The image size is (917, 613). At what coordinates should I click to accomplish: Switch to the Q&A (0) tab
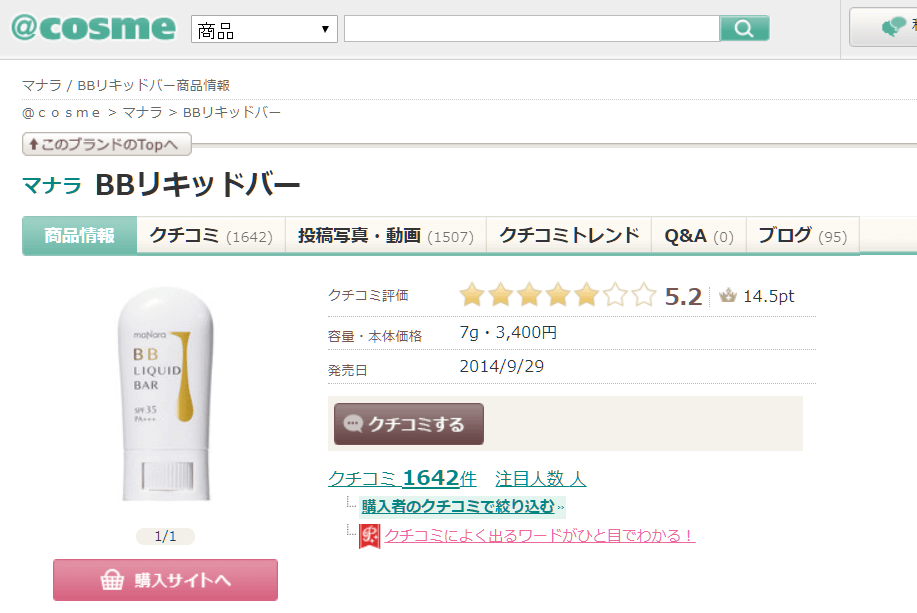[699, 235]
